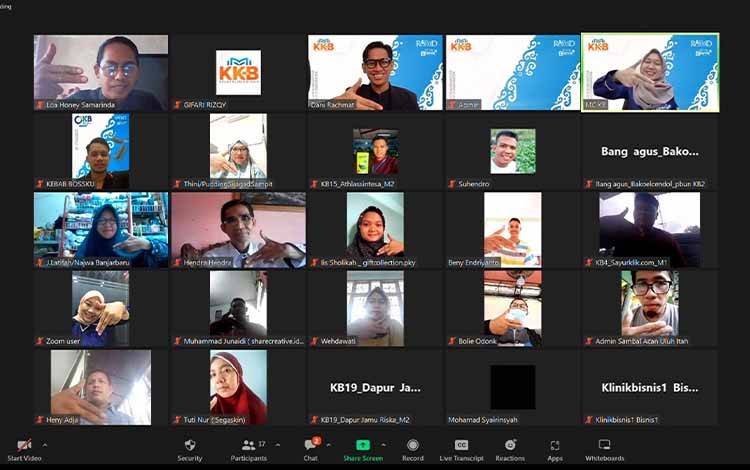Select Muhammad Junaidi's video tile

pyautogui.click(x=238, y=308)
